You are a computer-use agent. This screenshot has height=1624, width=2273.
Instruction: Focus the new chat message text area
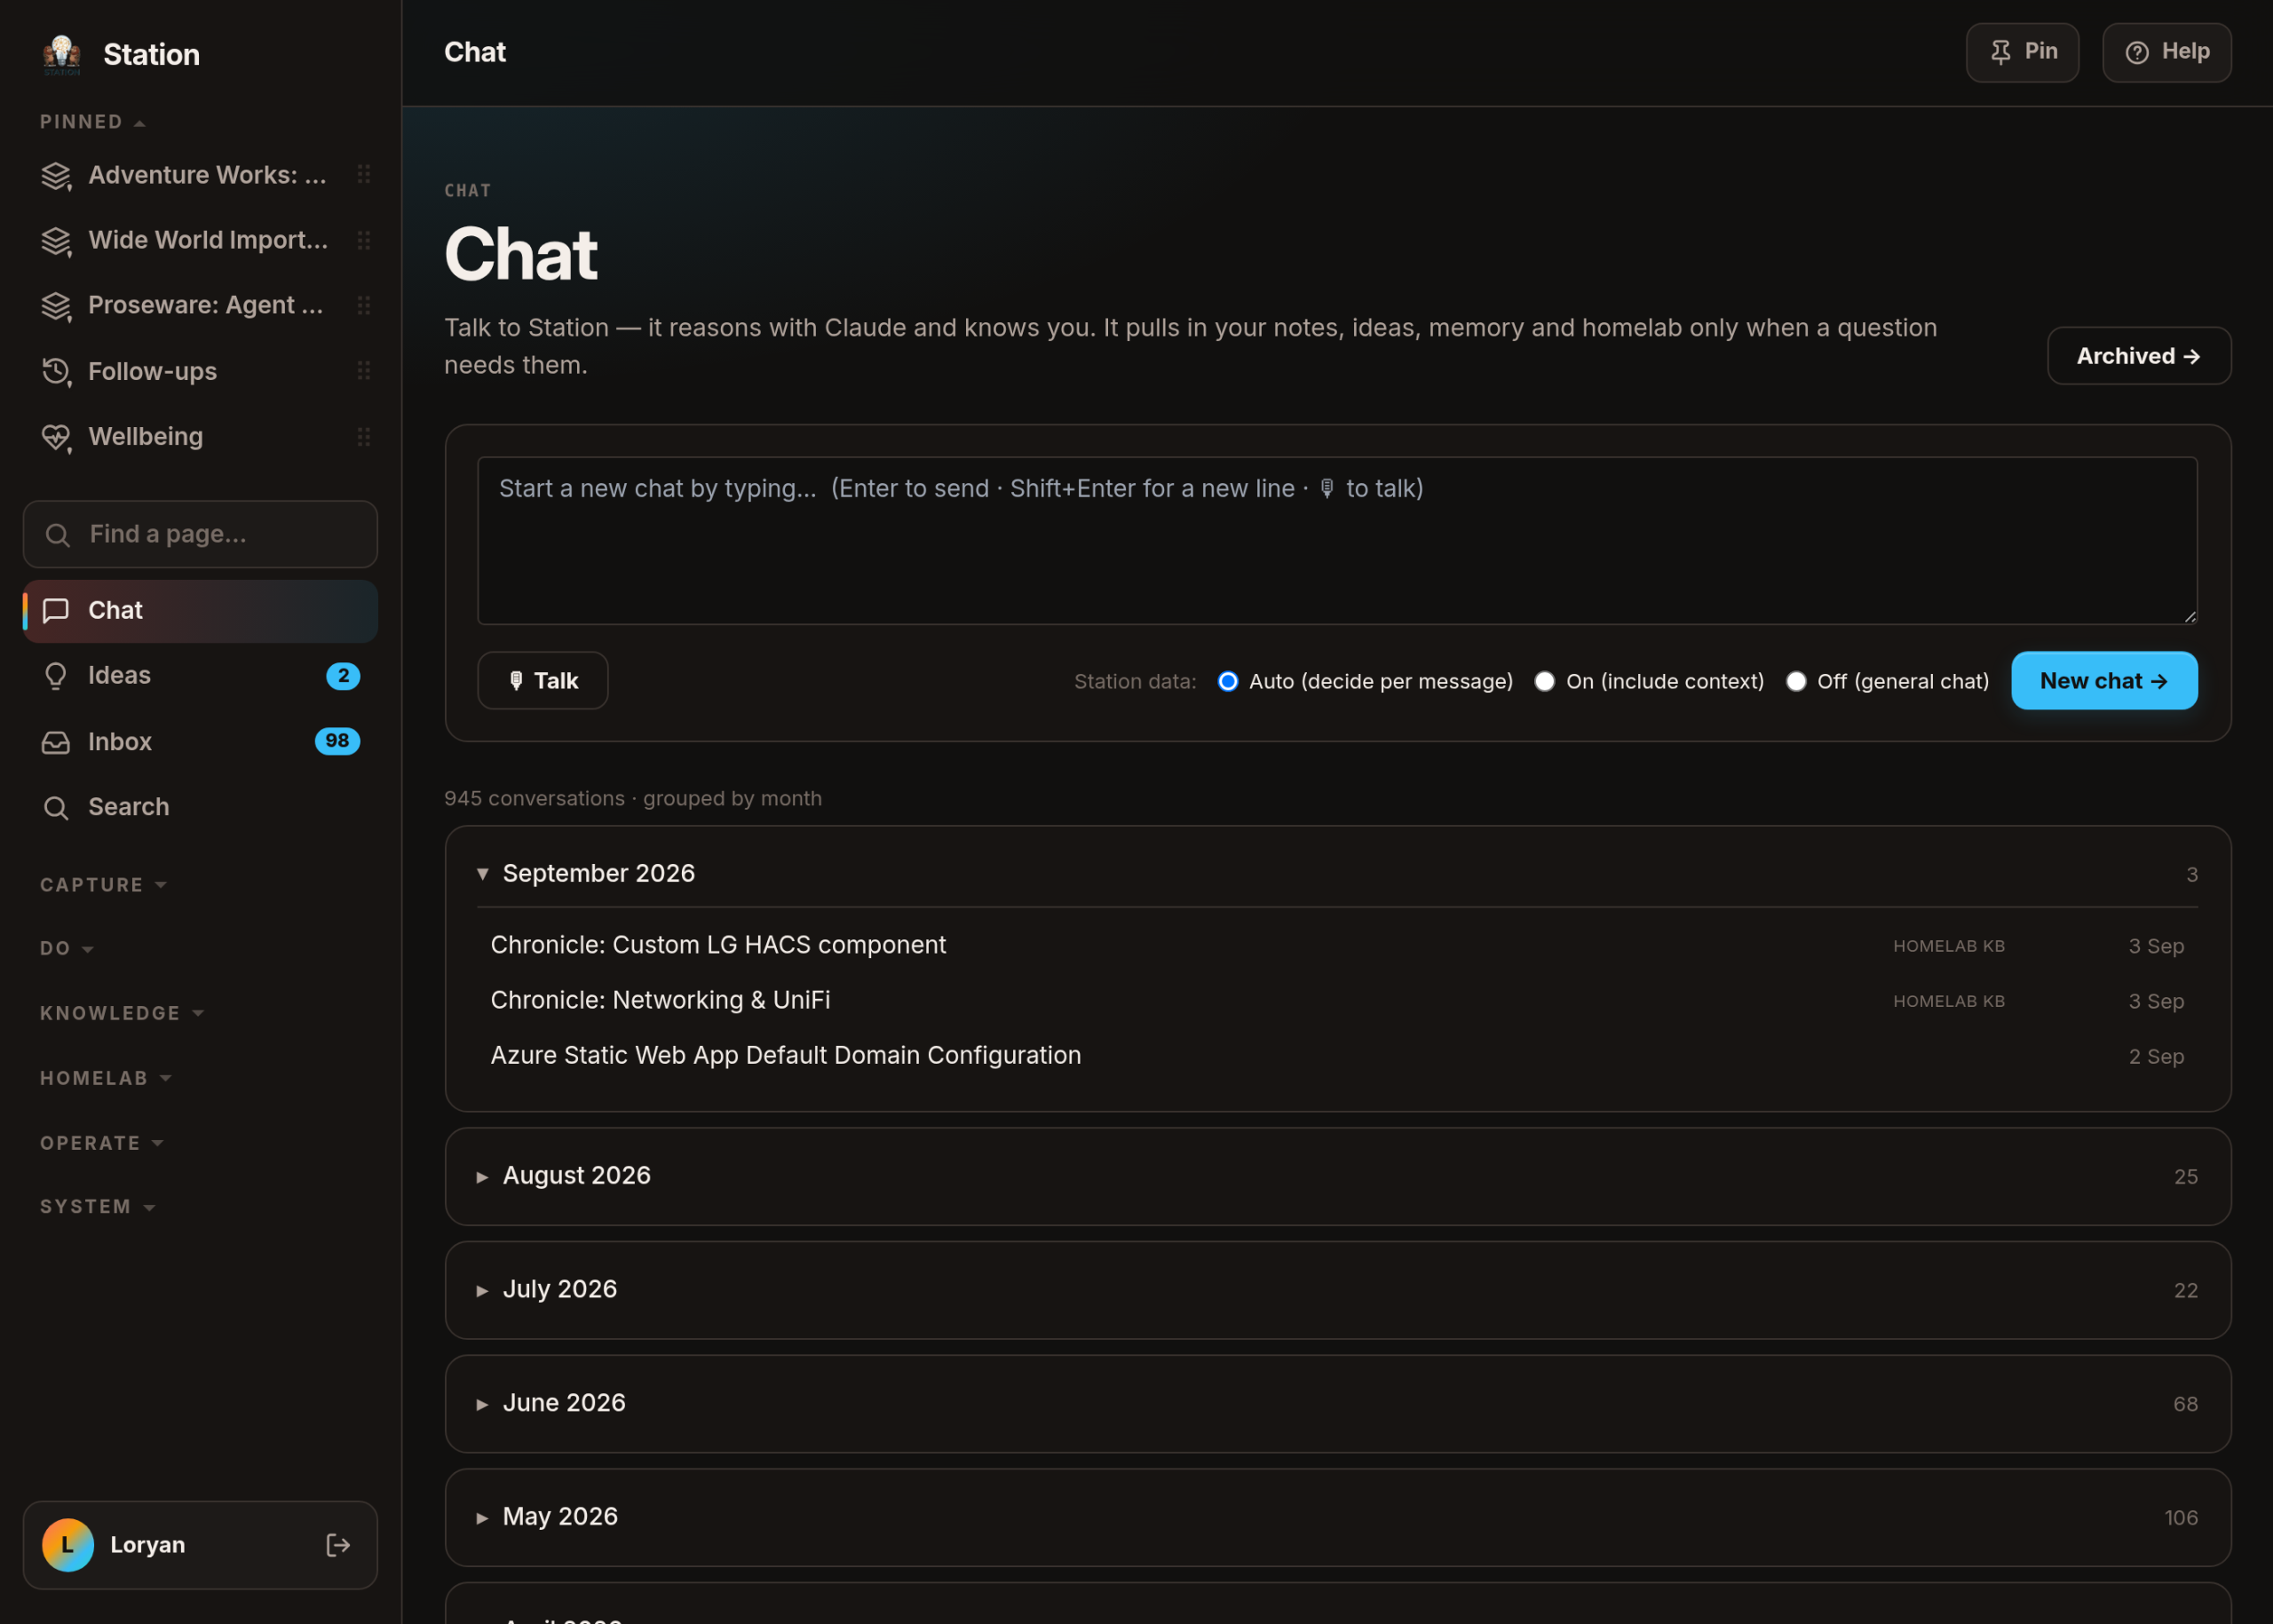1337,541
